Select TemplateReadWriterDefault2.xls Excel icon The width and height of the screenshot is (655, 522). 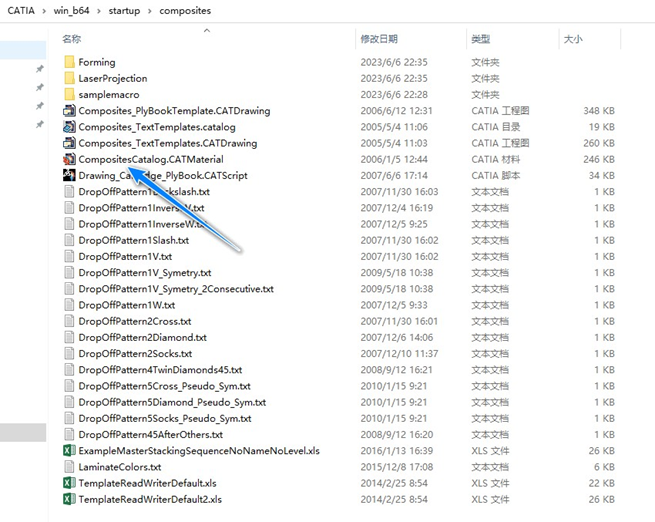[69, 499]
